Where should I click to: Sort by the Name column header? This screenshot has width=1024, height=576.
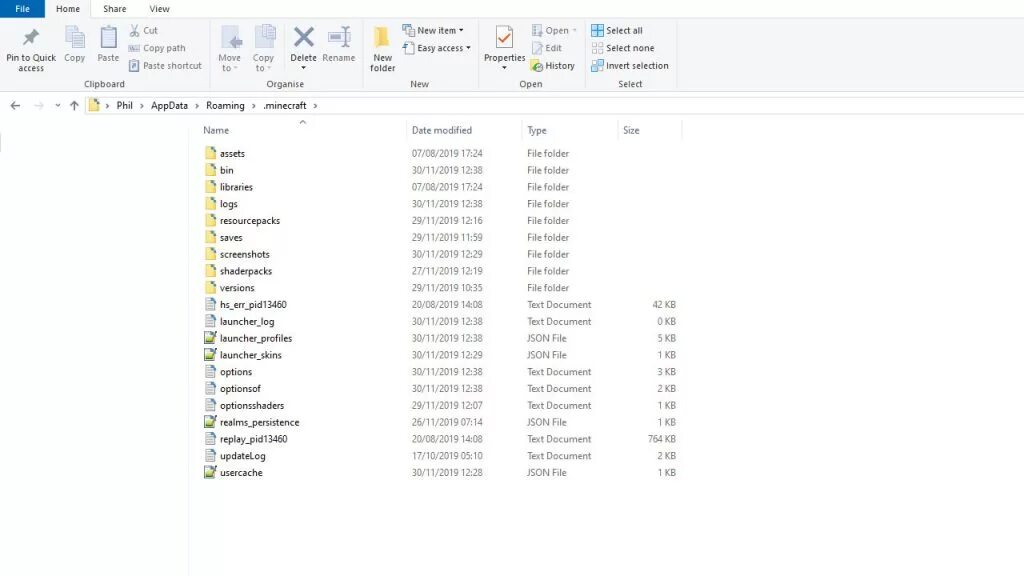(x=216, y=130)
